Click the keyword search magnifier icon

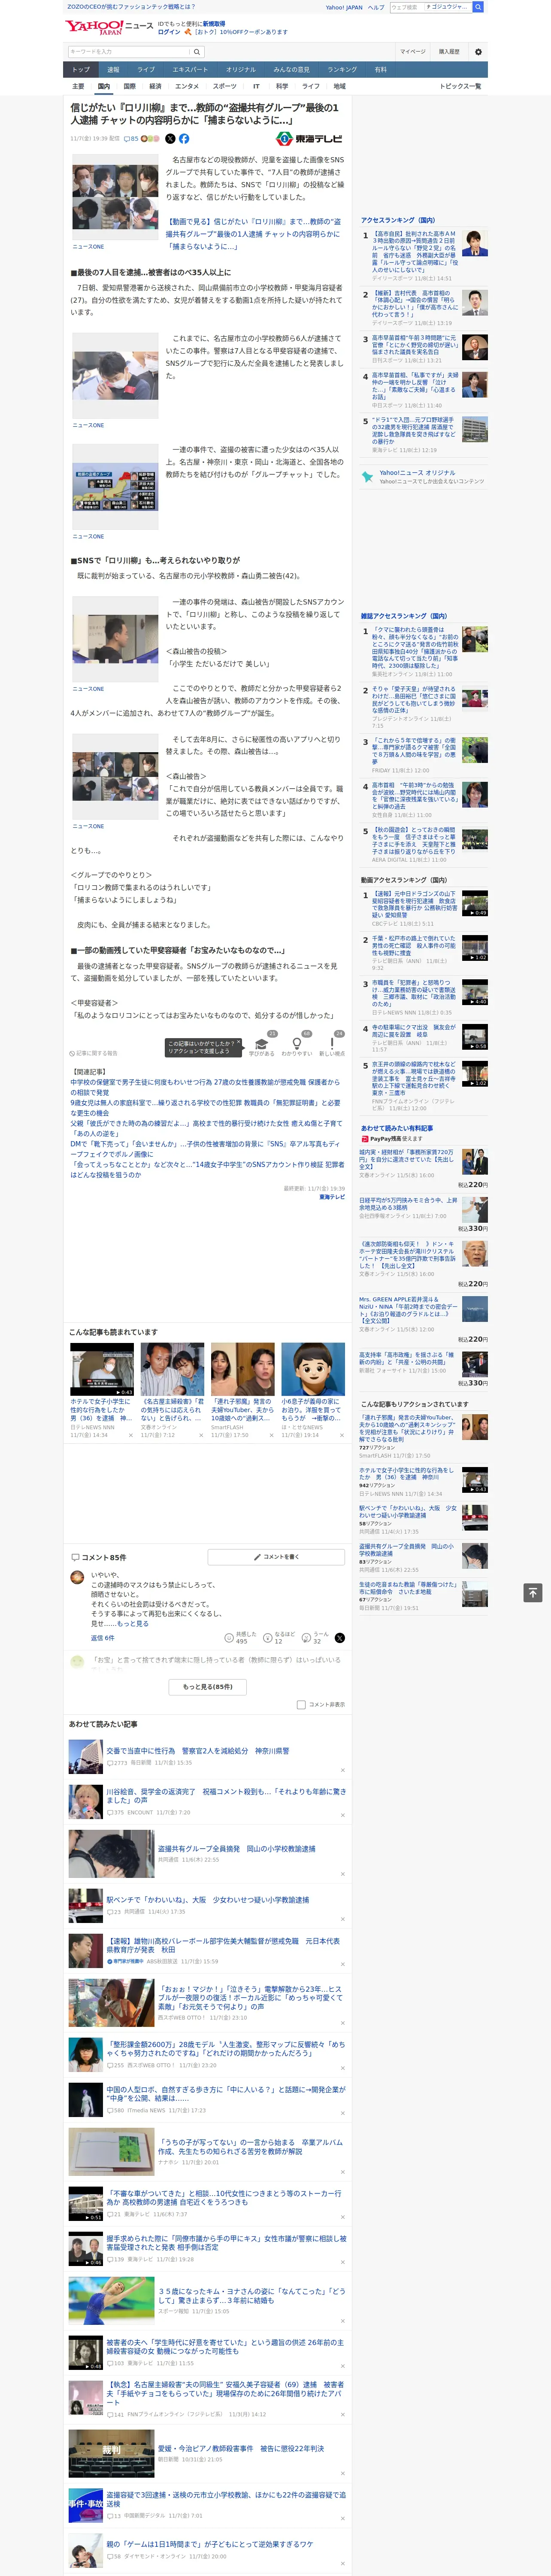(x=197, y=52)
